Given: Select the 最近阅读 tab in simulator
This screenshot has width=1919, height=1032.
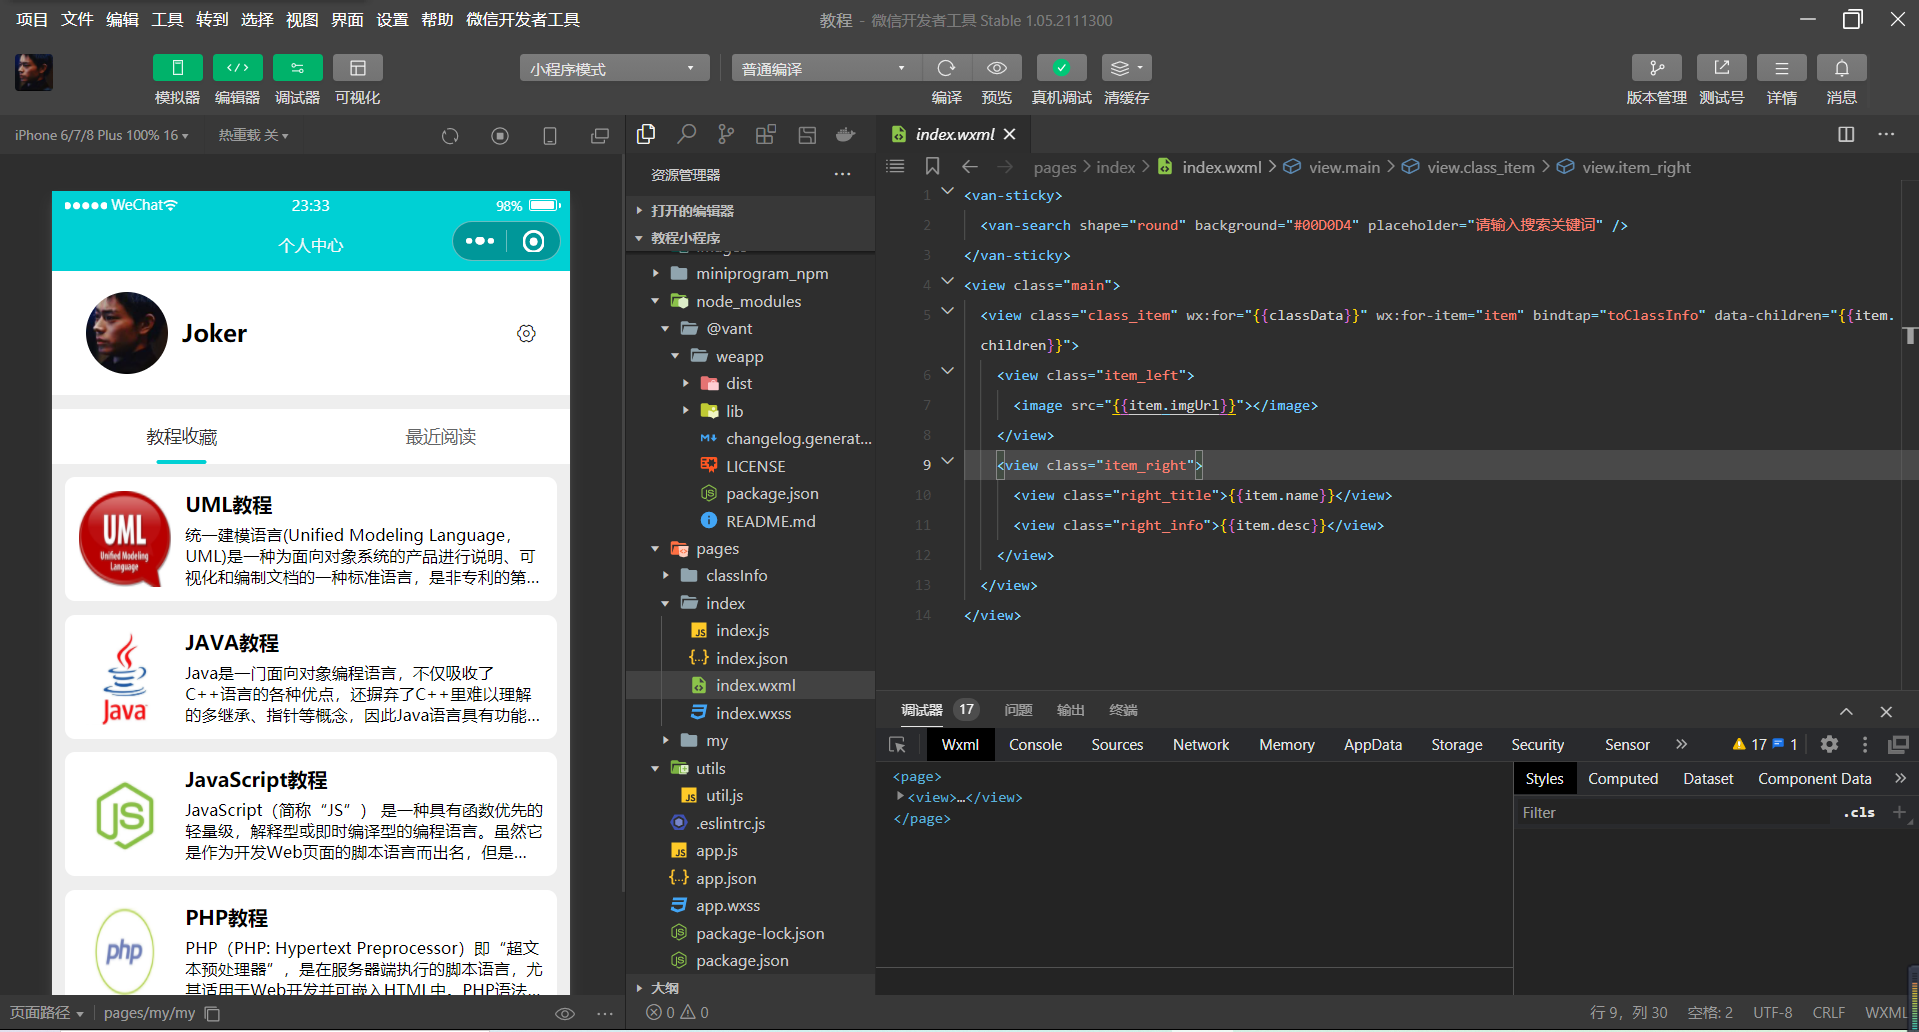Looking at the screenshot, I should (440, 437).
